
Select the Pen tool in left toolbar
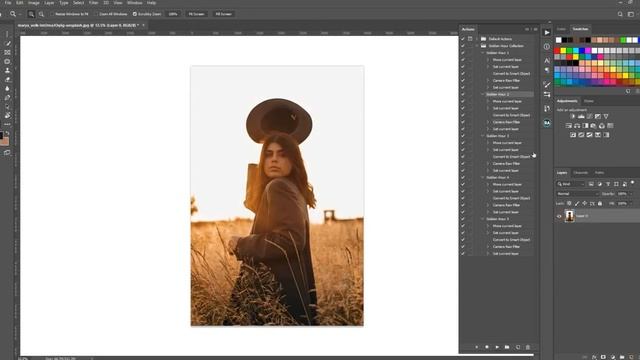[7, 98]
